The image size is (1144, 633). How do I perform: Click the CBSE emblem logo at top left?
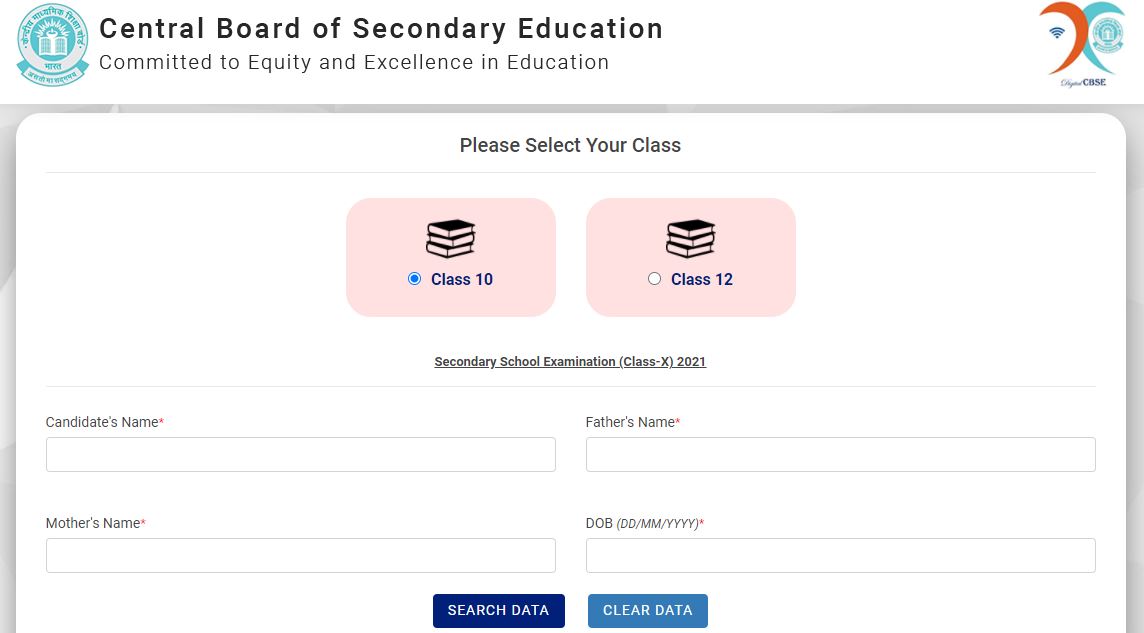pyautogui.click(x=53, y=45)
